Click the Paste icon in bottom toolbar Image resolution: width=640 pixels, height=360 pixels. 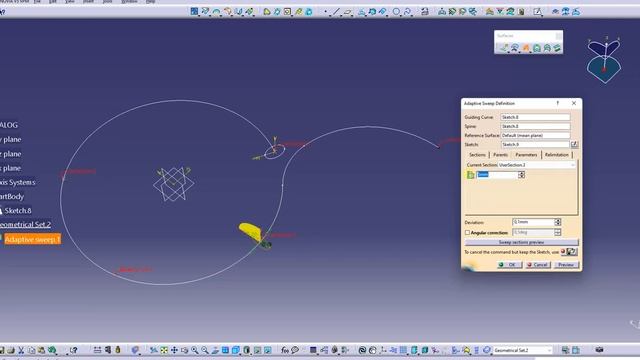[x=41, y=350]
